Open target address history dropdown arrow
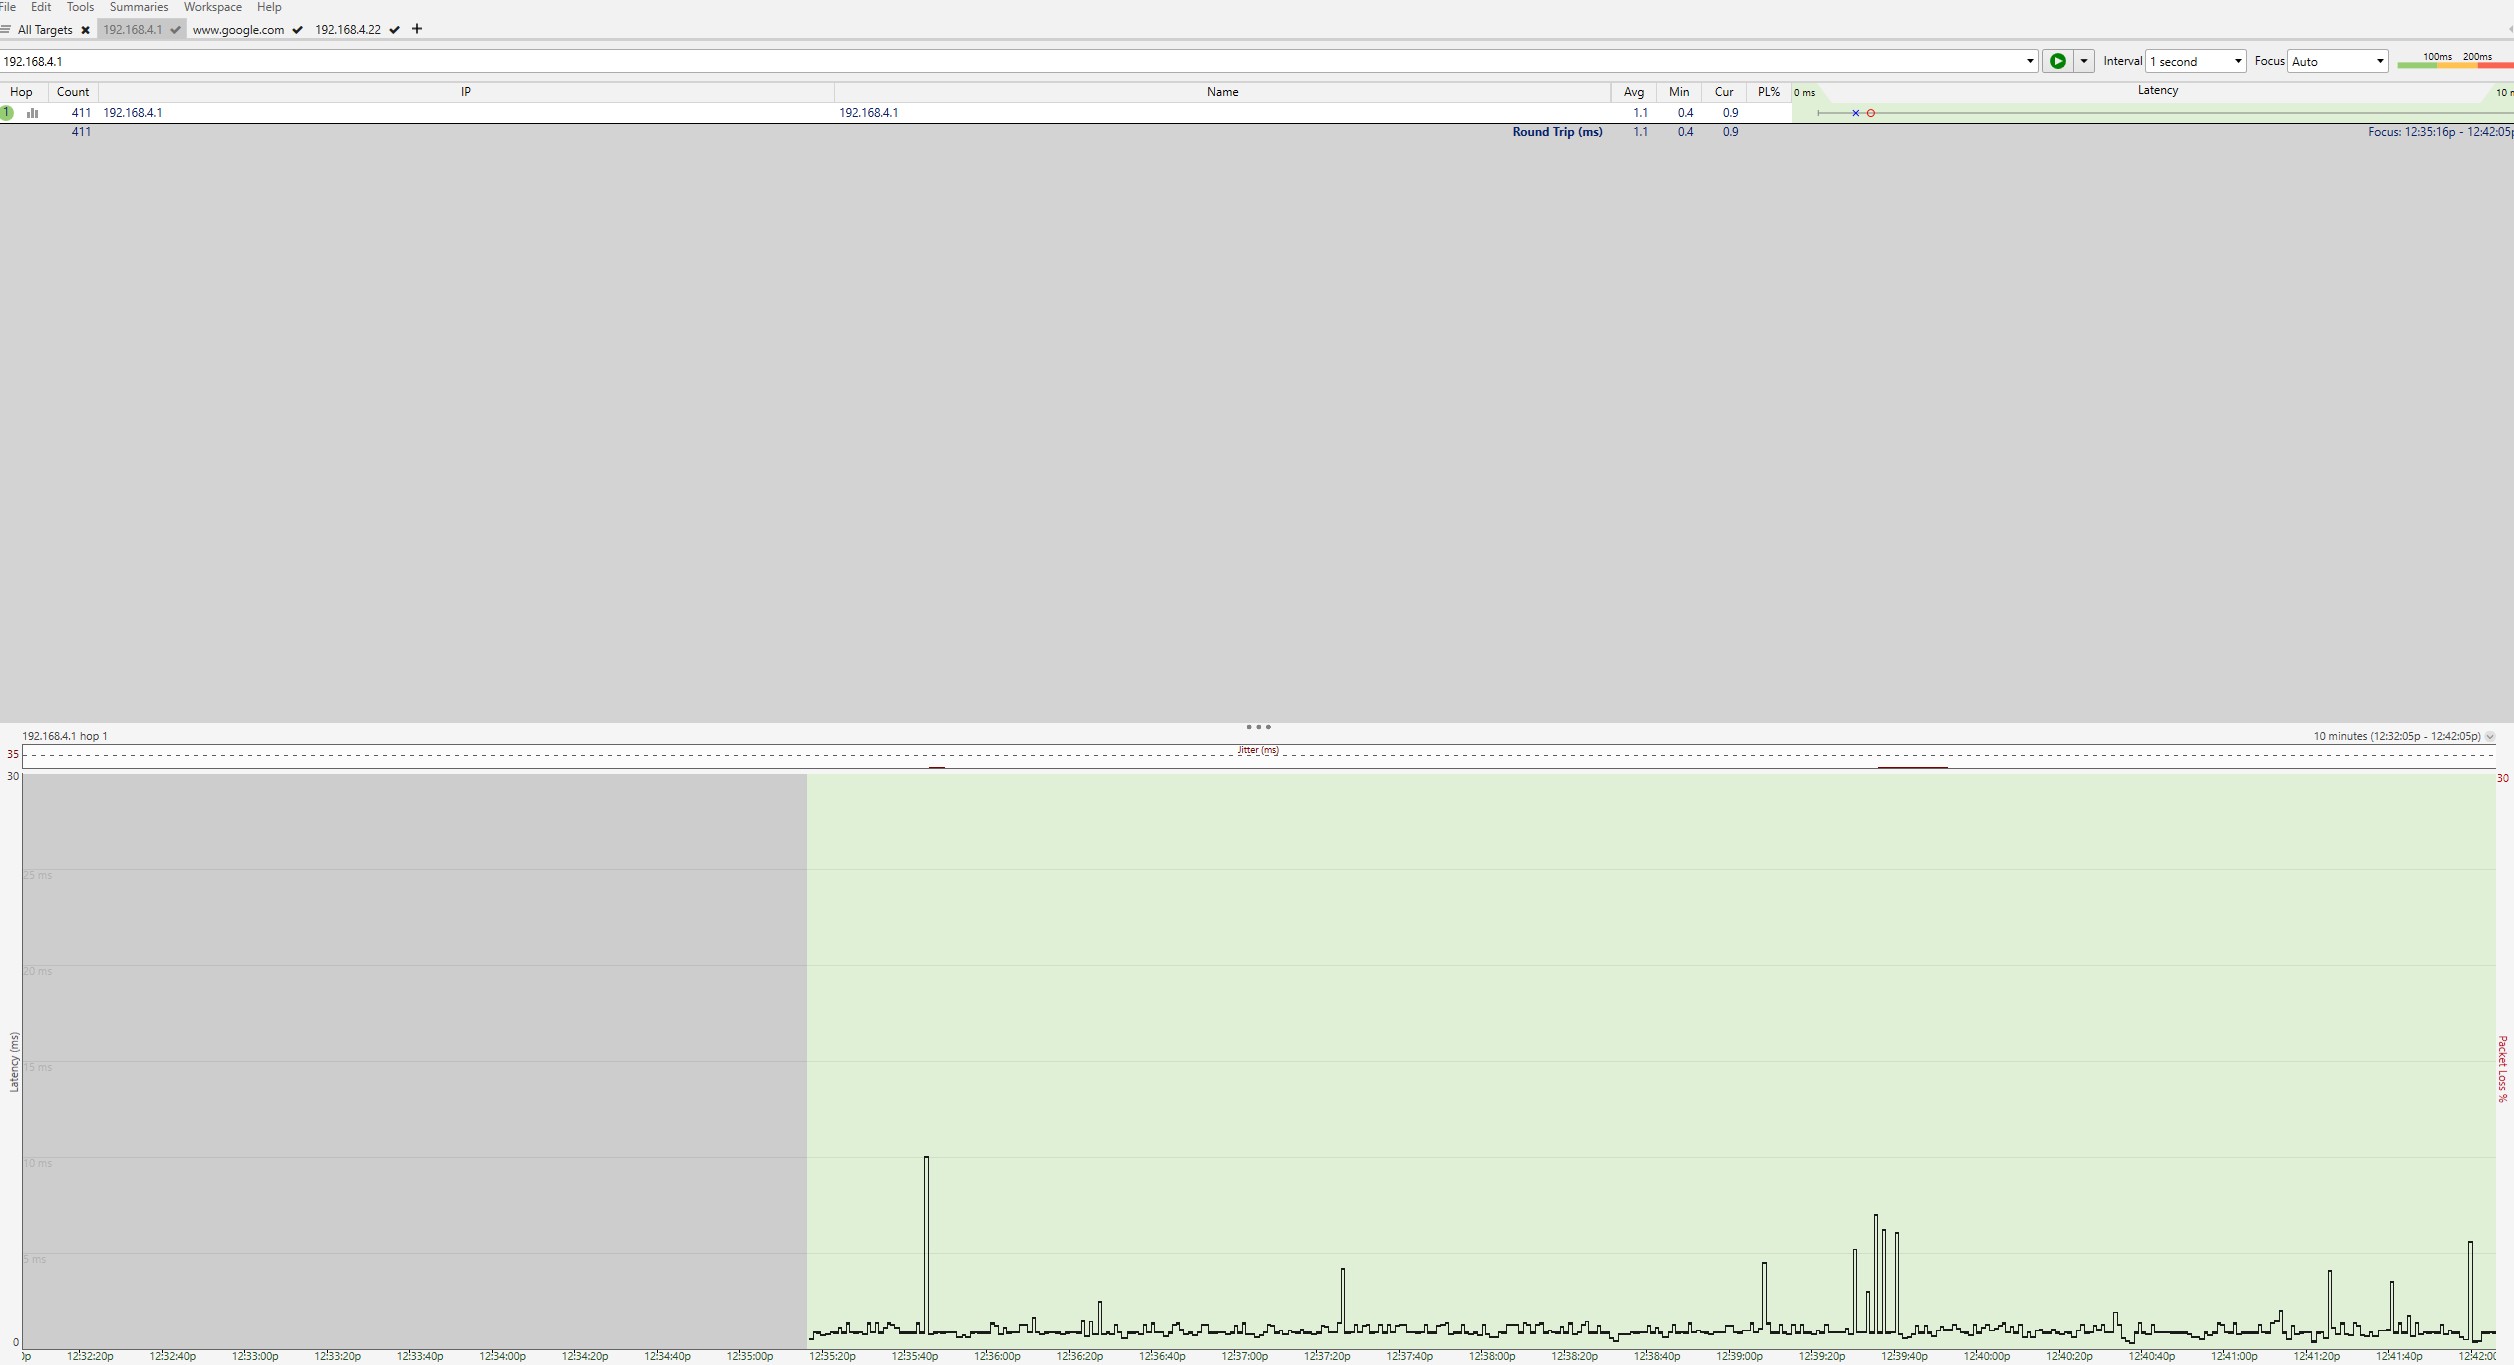Viewport: 2514px width, 1365px height. click(x=2030, y=61)
